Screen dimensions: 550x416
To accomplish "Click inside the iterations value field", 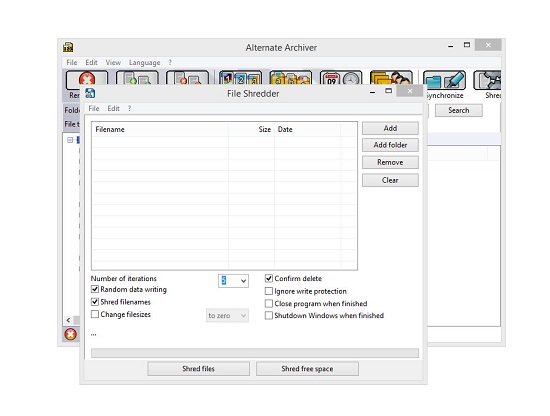I will [228, 281].
